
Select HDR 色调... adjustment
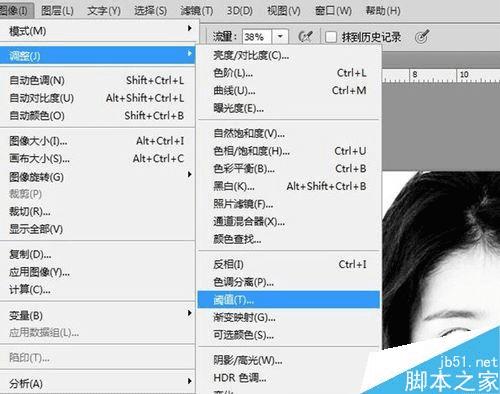pos(289,378)
